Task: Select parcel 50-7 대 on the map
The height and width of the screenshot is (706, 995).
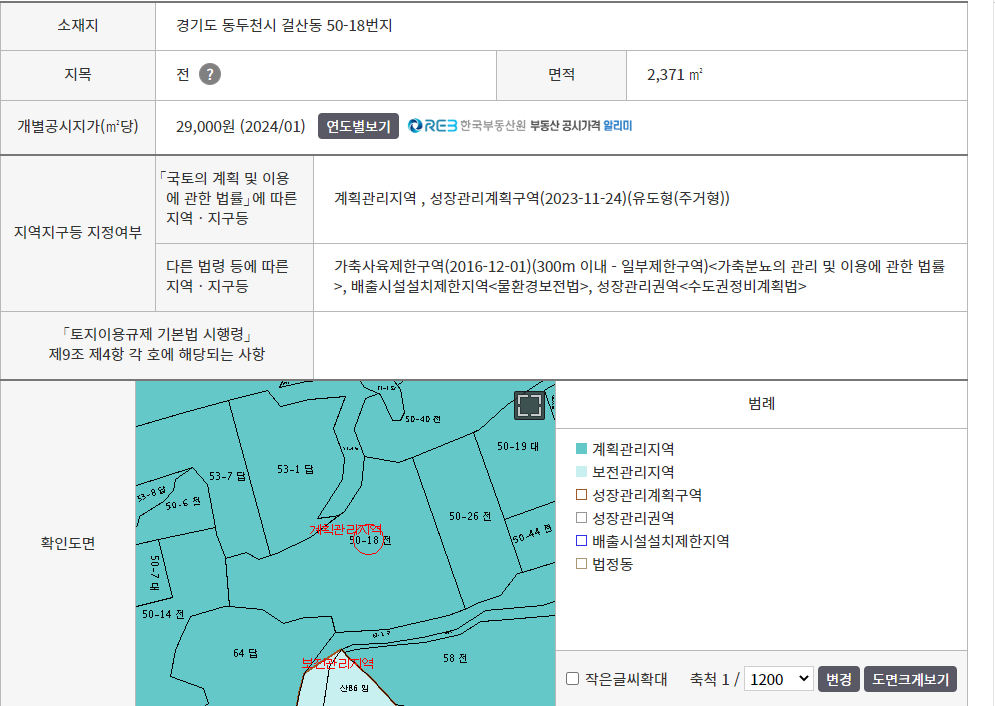Action: click(154, 573)
